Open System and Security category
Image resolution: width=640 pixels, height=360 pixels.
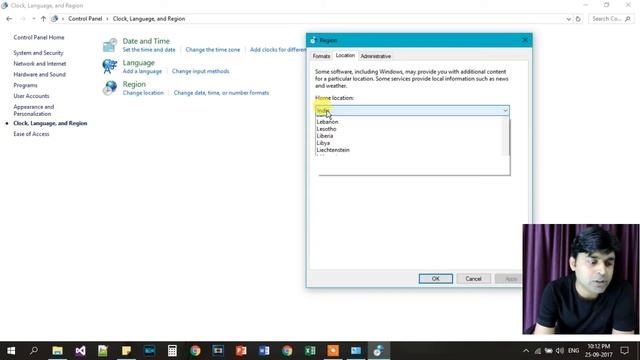coord(38,53)
